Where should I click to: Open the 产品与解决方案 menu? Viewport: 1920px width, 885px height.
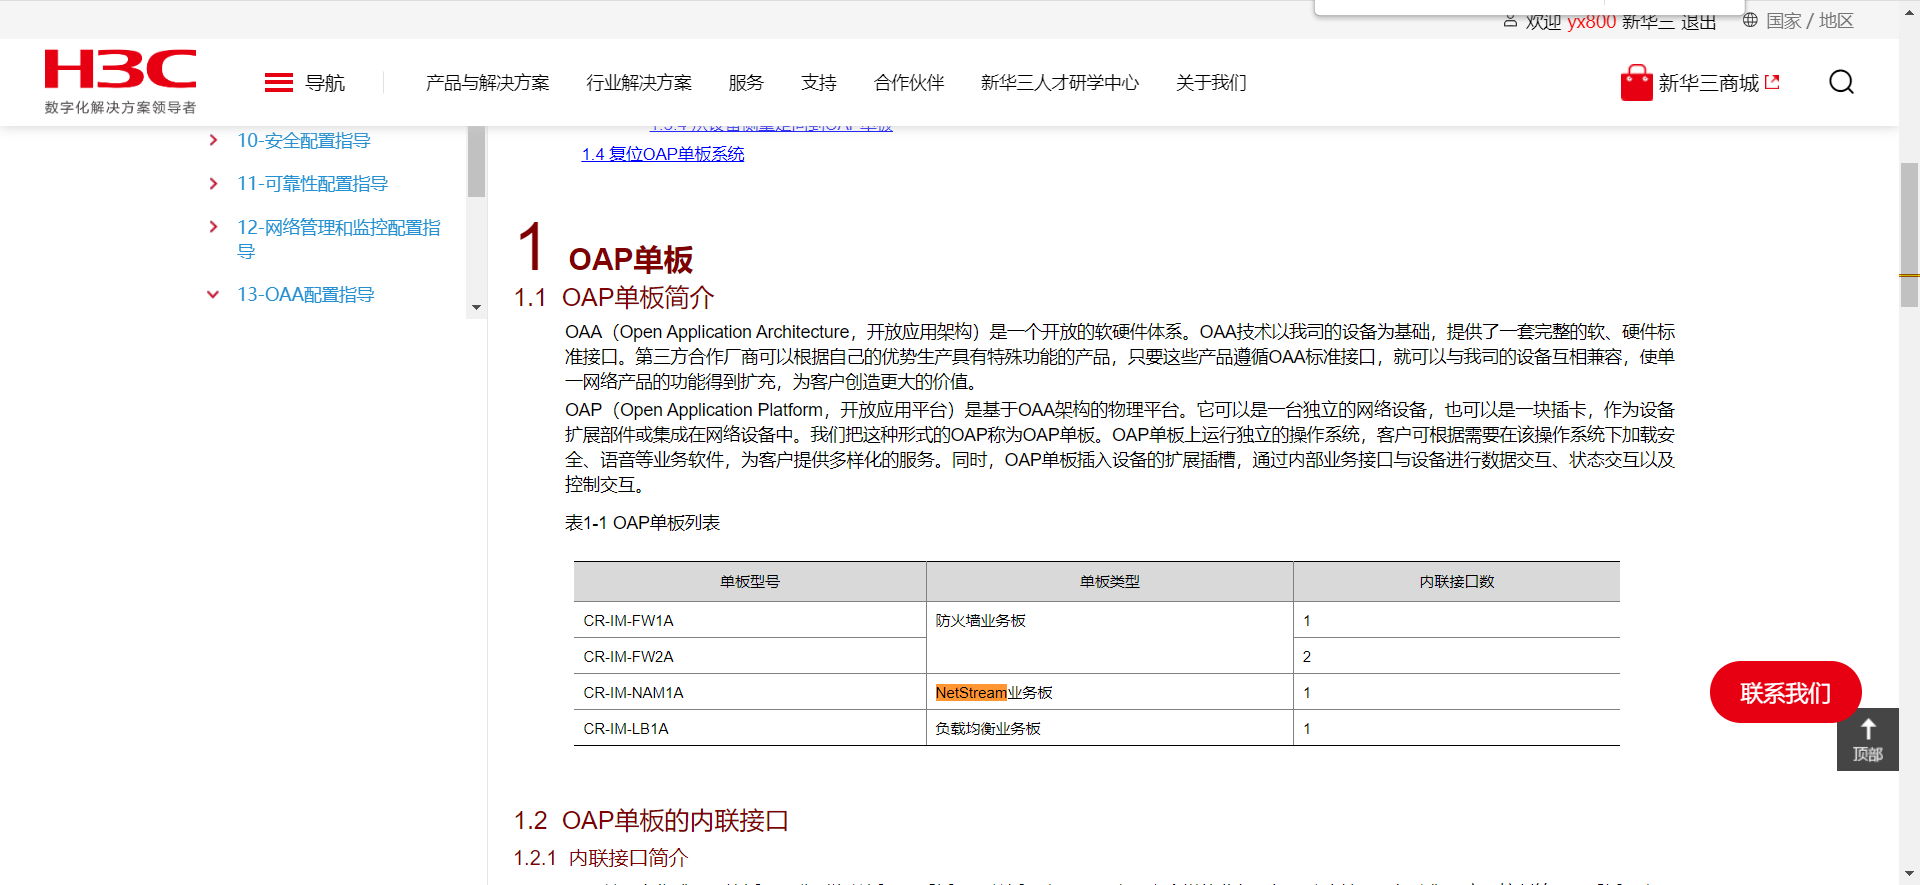tap(487, 83)
